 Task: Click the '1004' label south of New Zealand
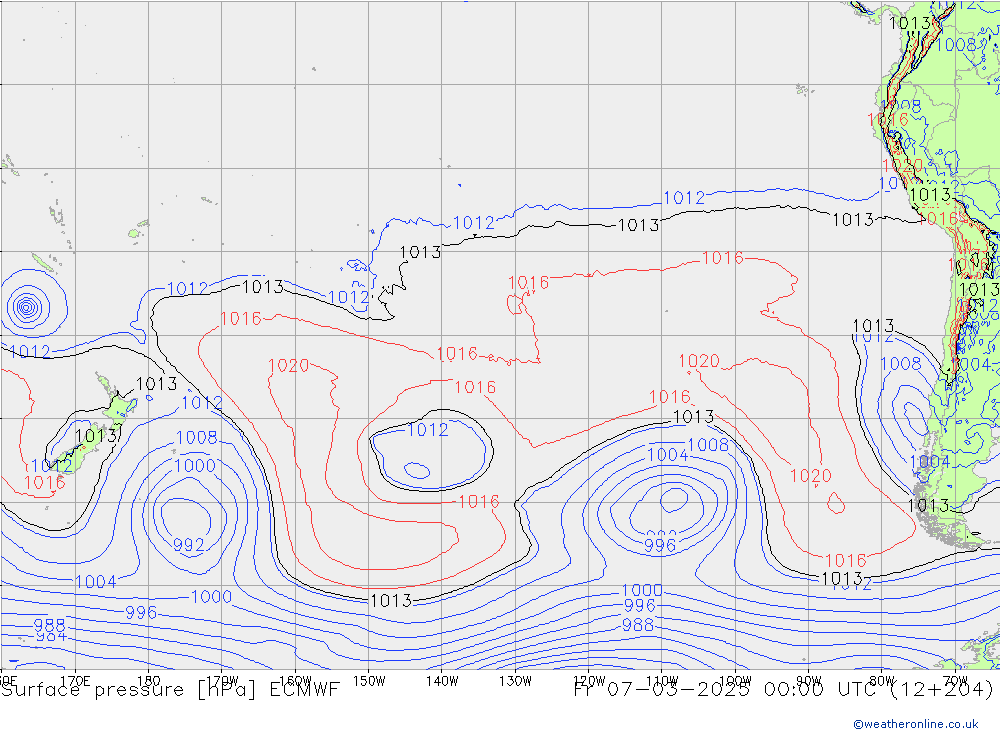point(96,582)
